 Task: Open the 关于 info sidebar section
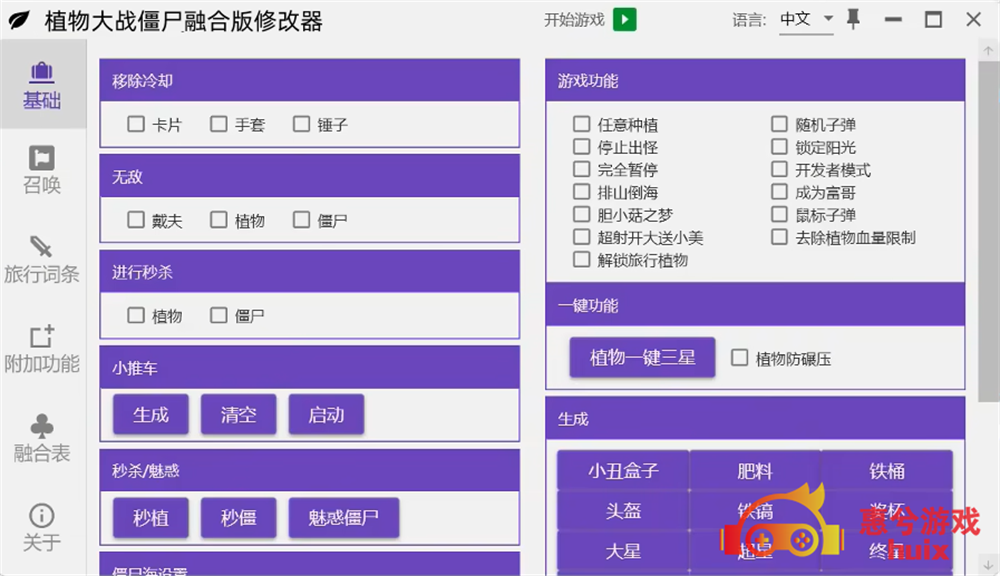coord(42,528)
